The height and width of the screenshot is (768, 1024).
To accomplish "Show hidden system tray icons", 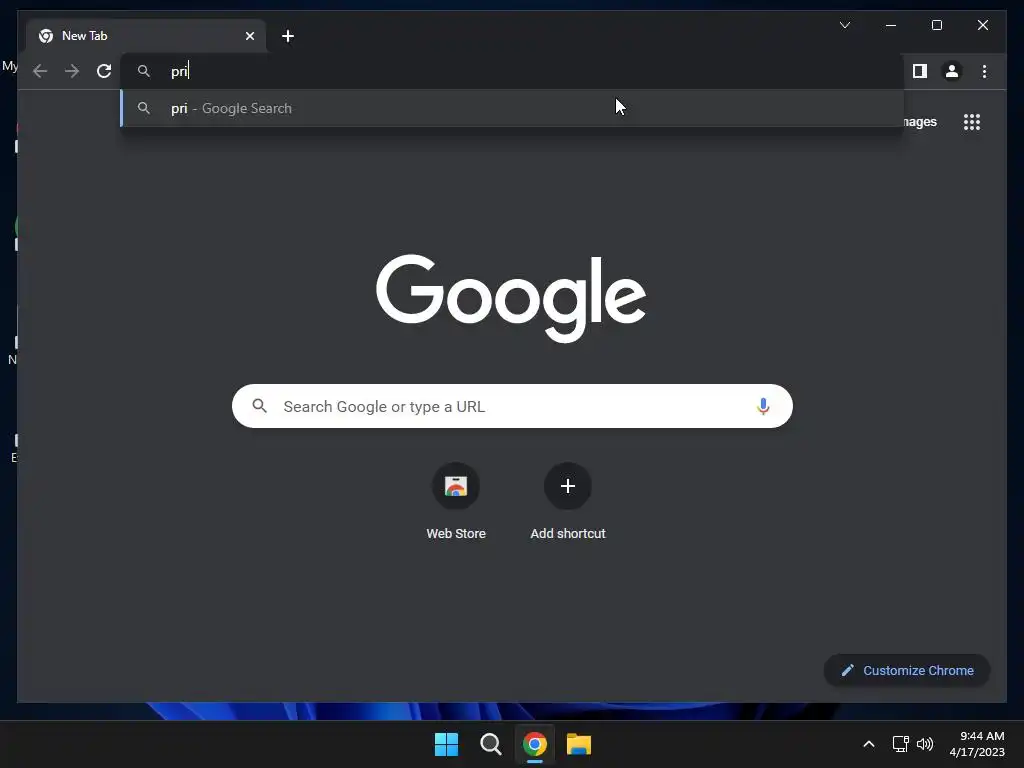I will [869, 744].
